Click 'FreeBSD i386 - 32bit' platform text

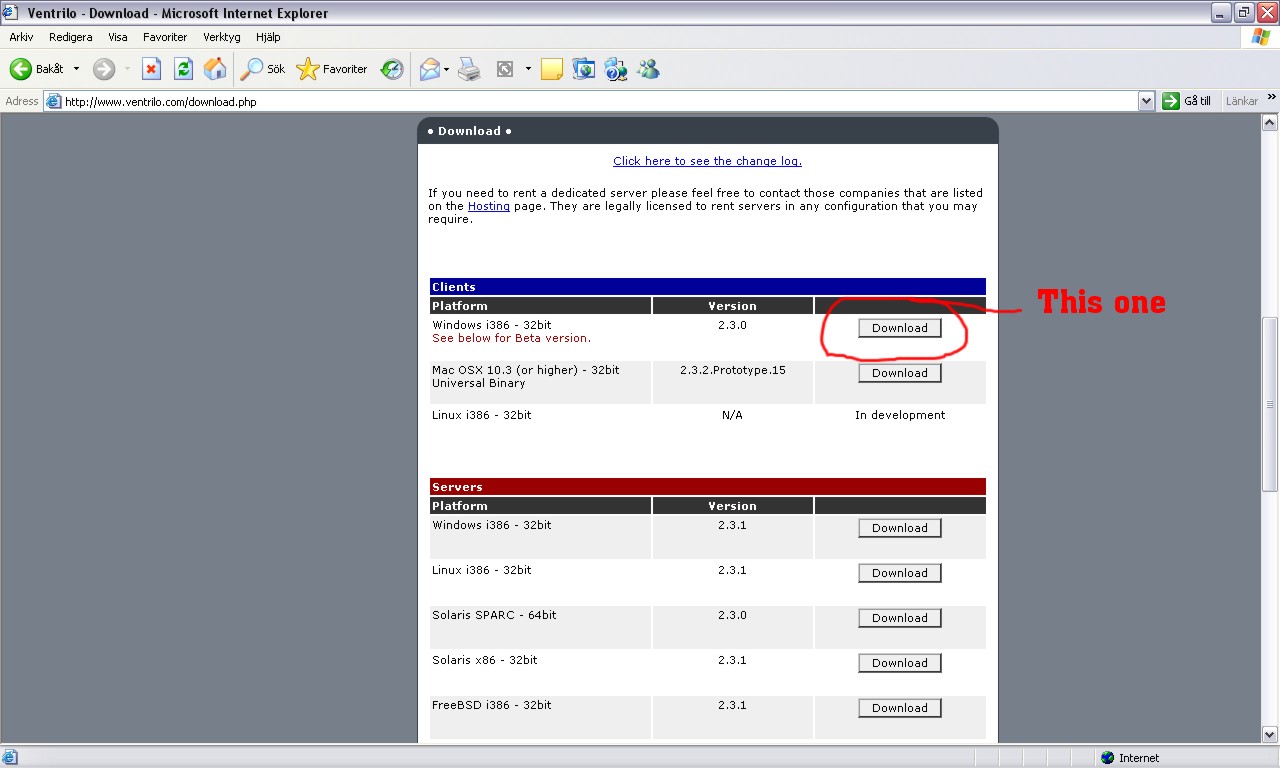pos(492,705)
